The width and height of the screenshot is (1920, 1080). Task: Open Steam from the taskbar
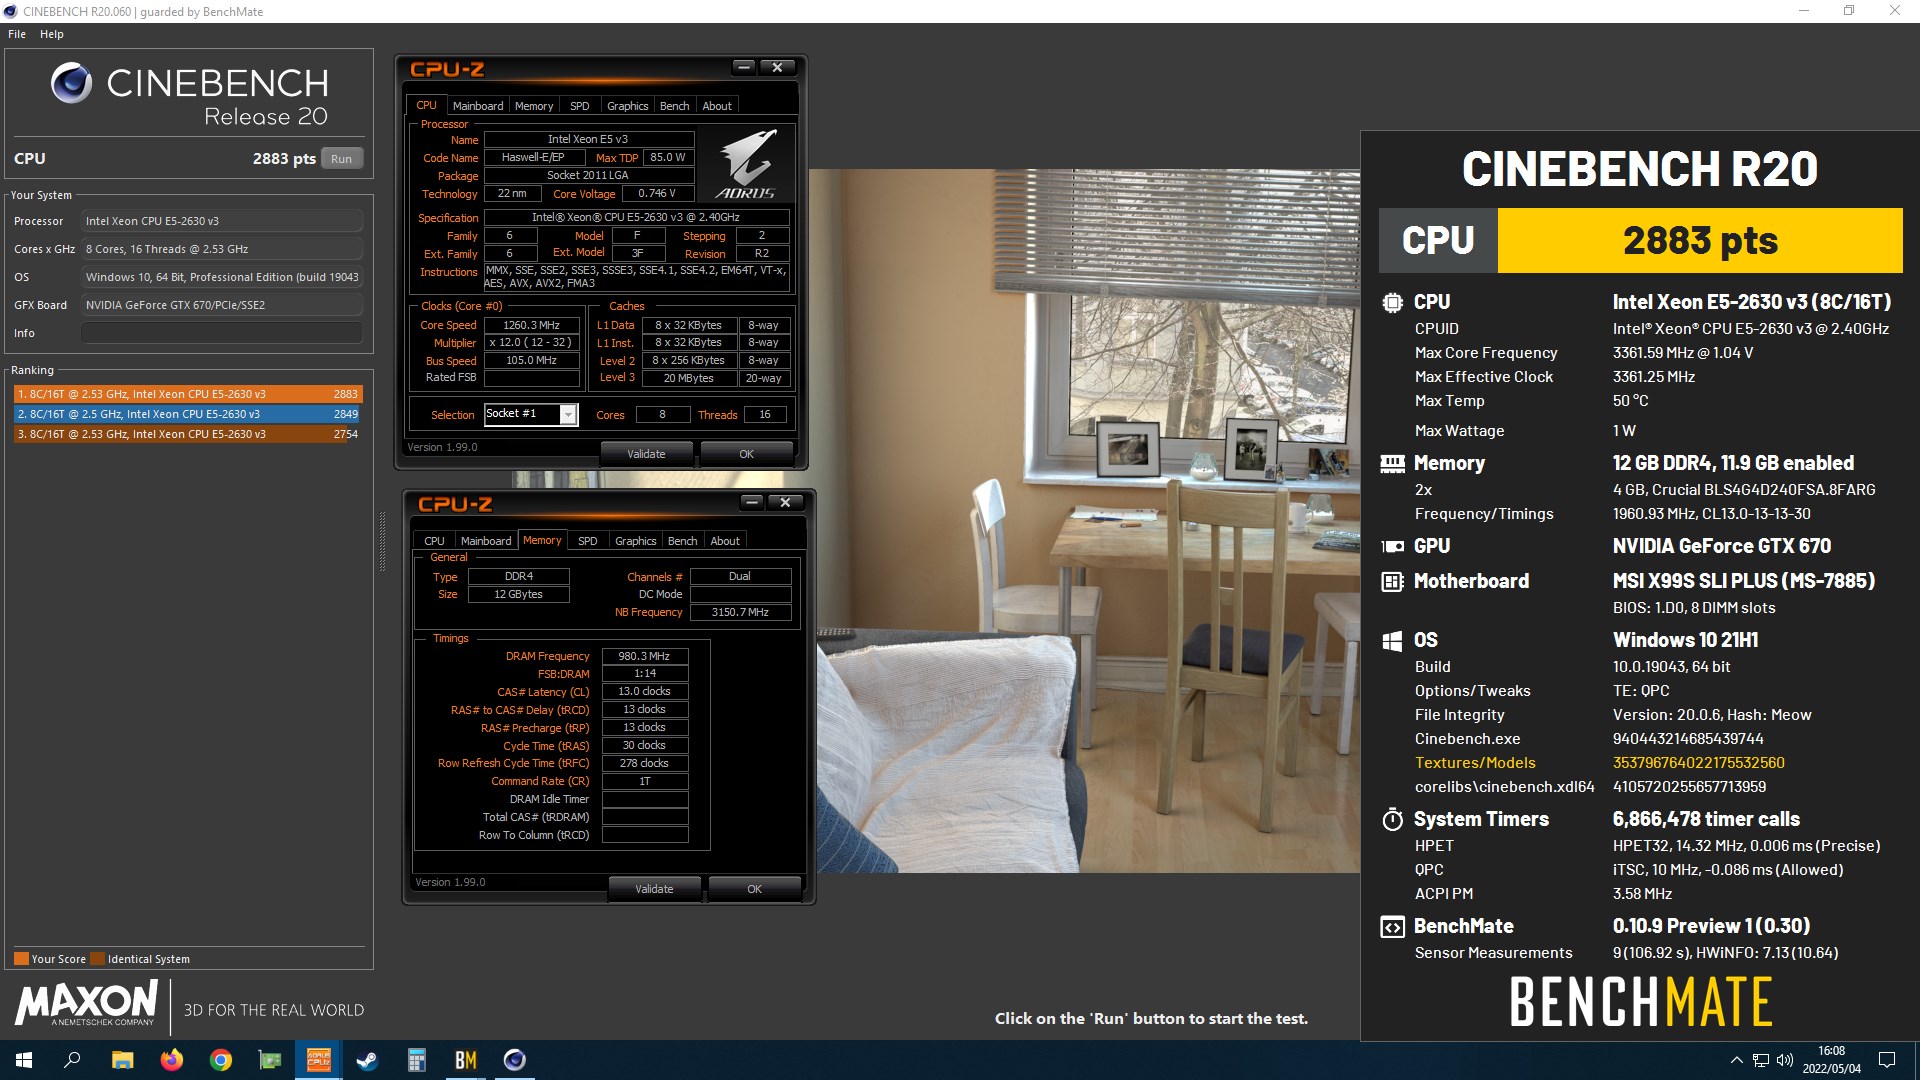click(x=367, y=1060)
